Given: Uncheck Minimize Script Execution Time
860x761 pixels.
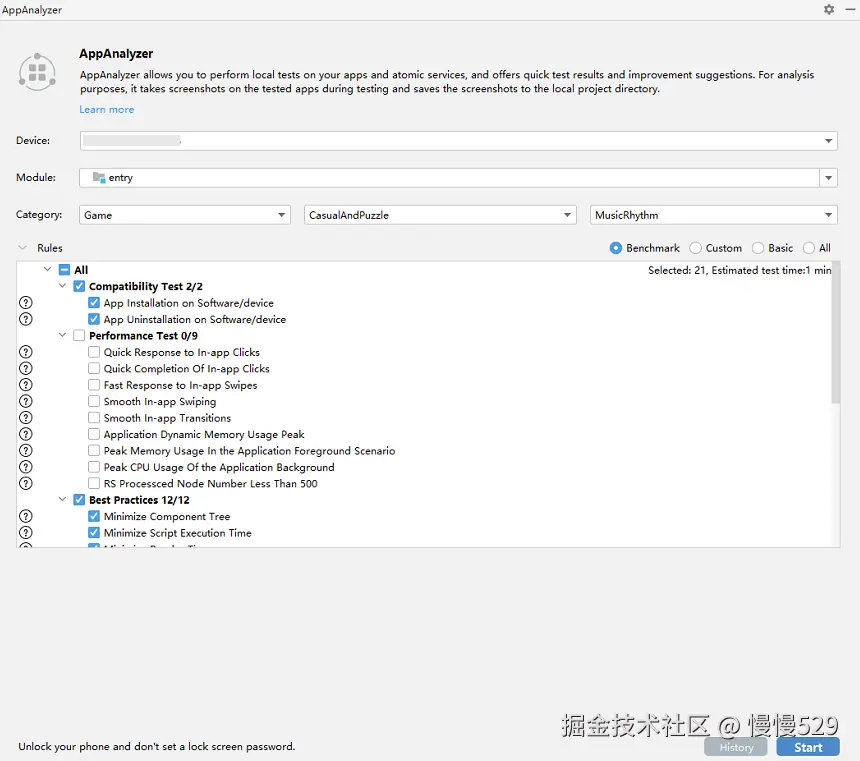Looking at the screenshot, I should 94,533.
